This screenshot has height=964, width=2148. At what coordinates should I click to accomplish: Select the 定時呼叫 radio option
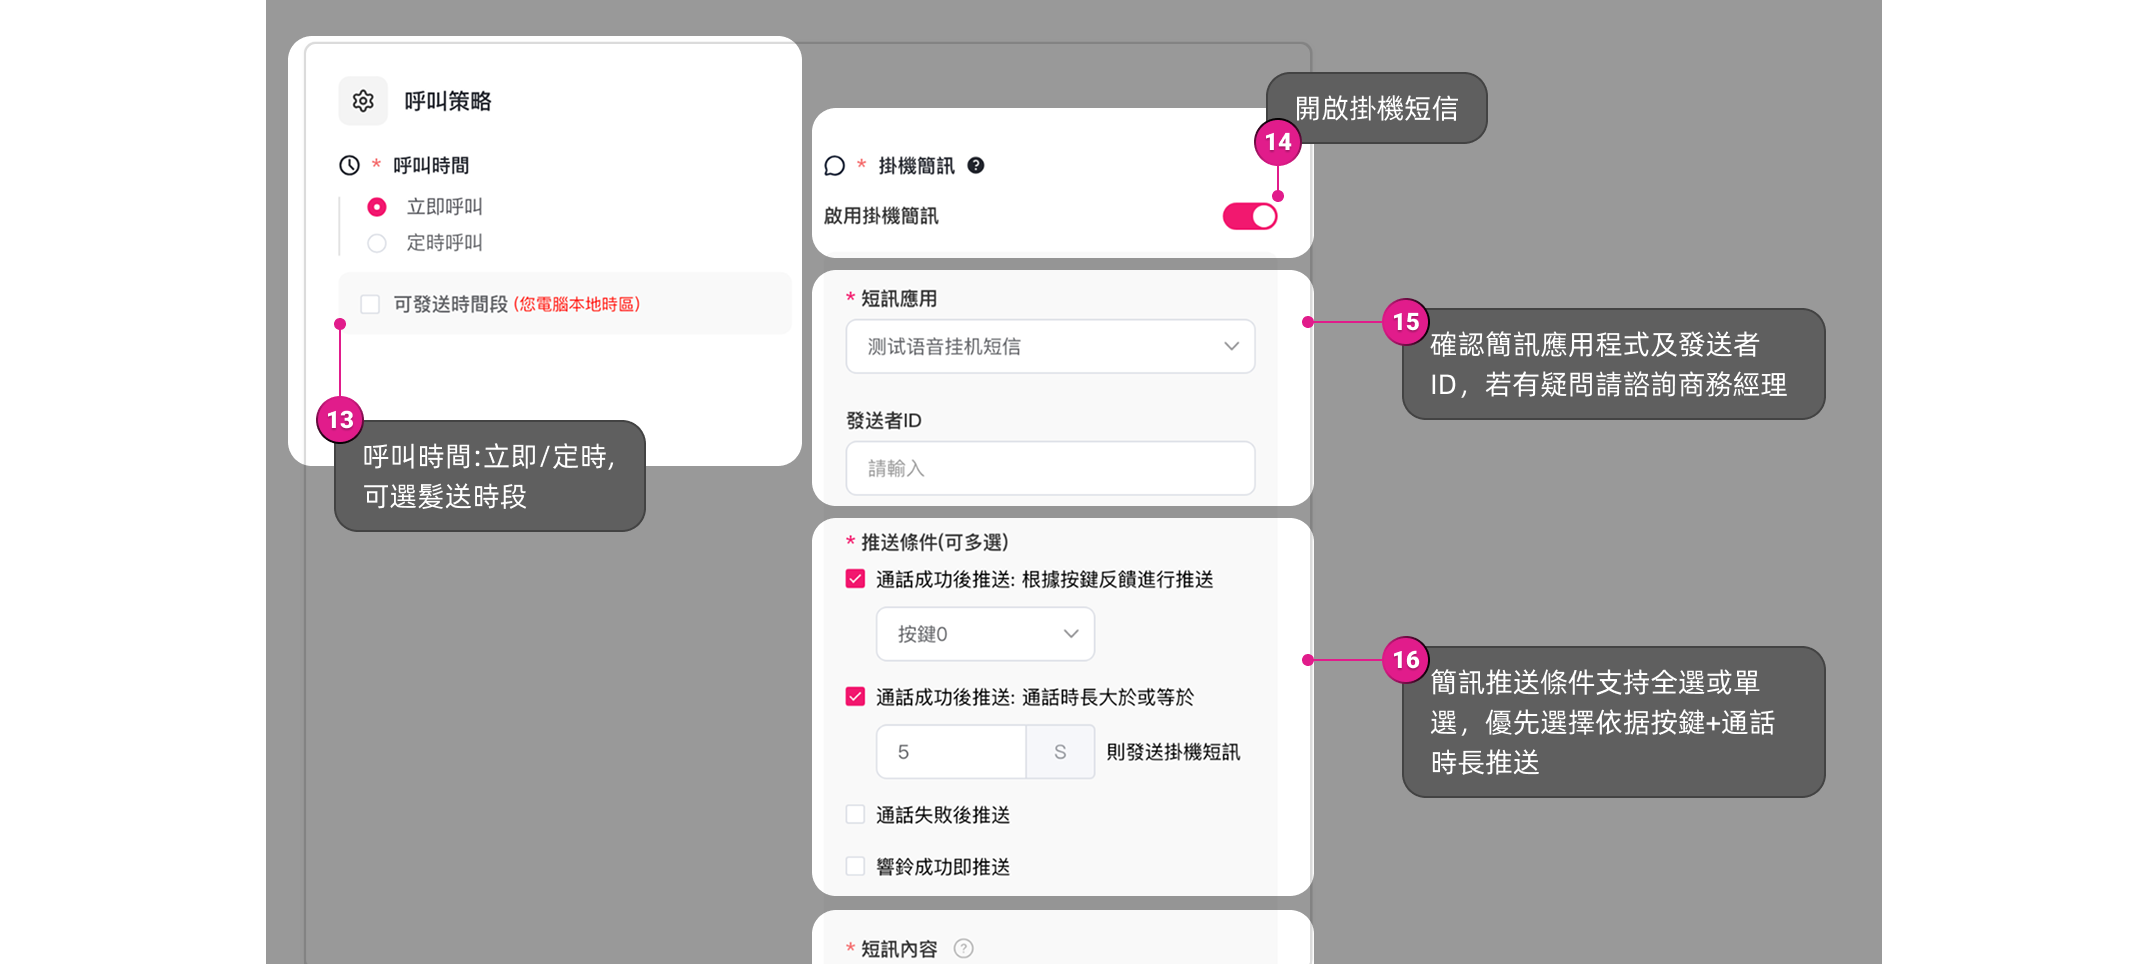pos(377,243)
